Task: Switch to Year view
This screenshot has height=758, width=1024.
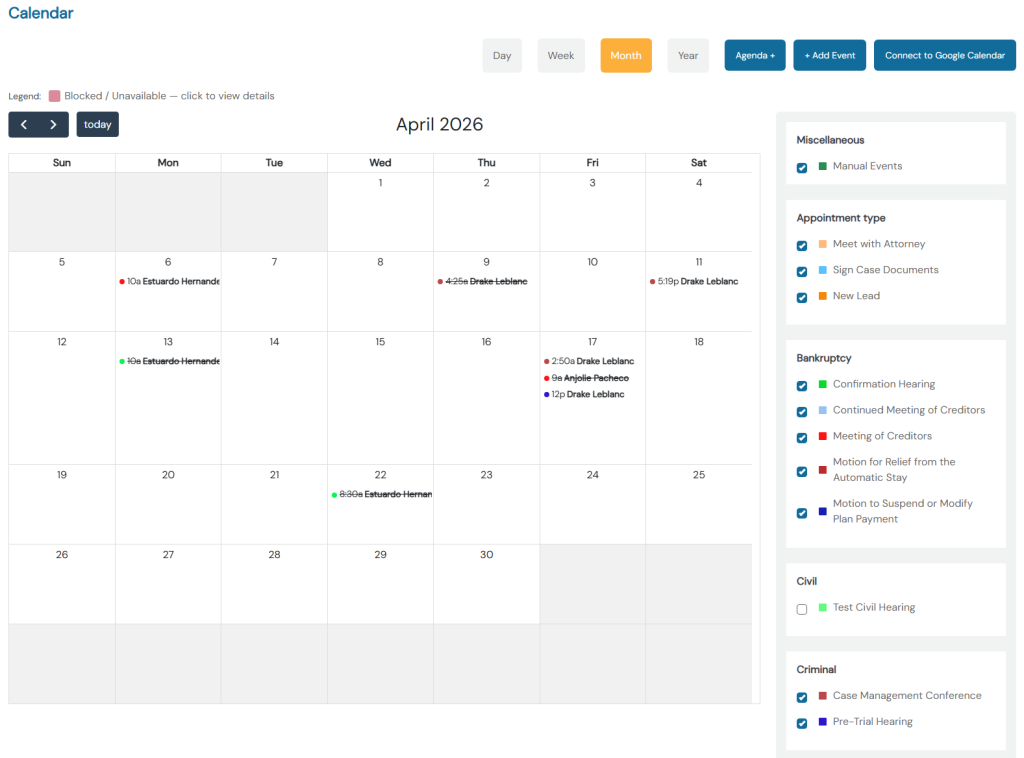Action: pyautogui.click(x=688, y=55)
